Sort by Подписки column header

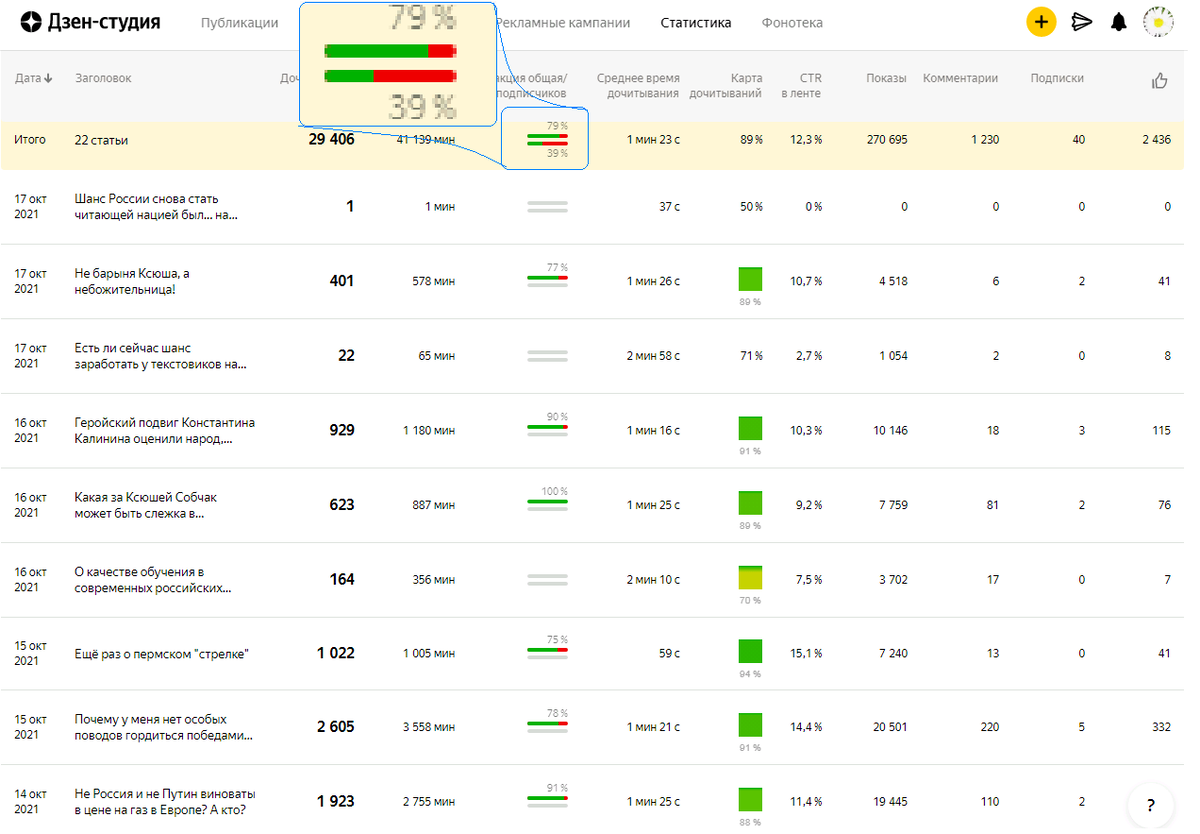[x=1057, y=78]
